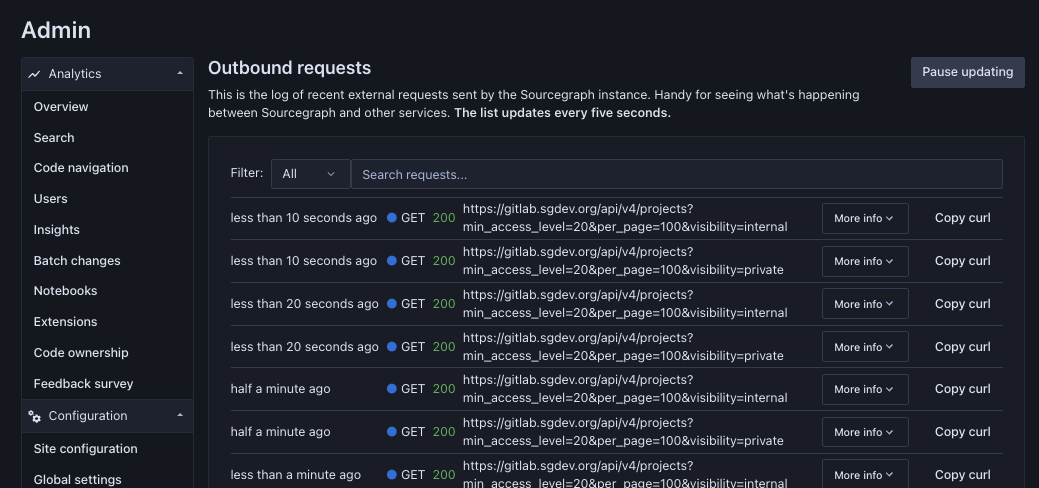1039x488 pixels.
Task: Open the All filter dropdown
Action: pos(310,174)
